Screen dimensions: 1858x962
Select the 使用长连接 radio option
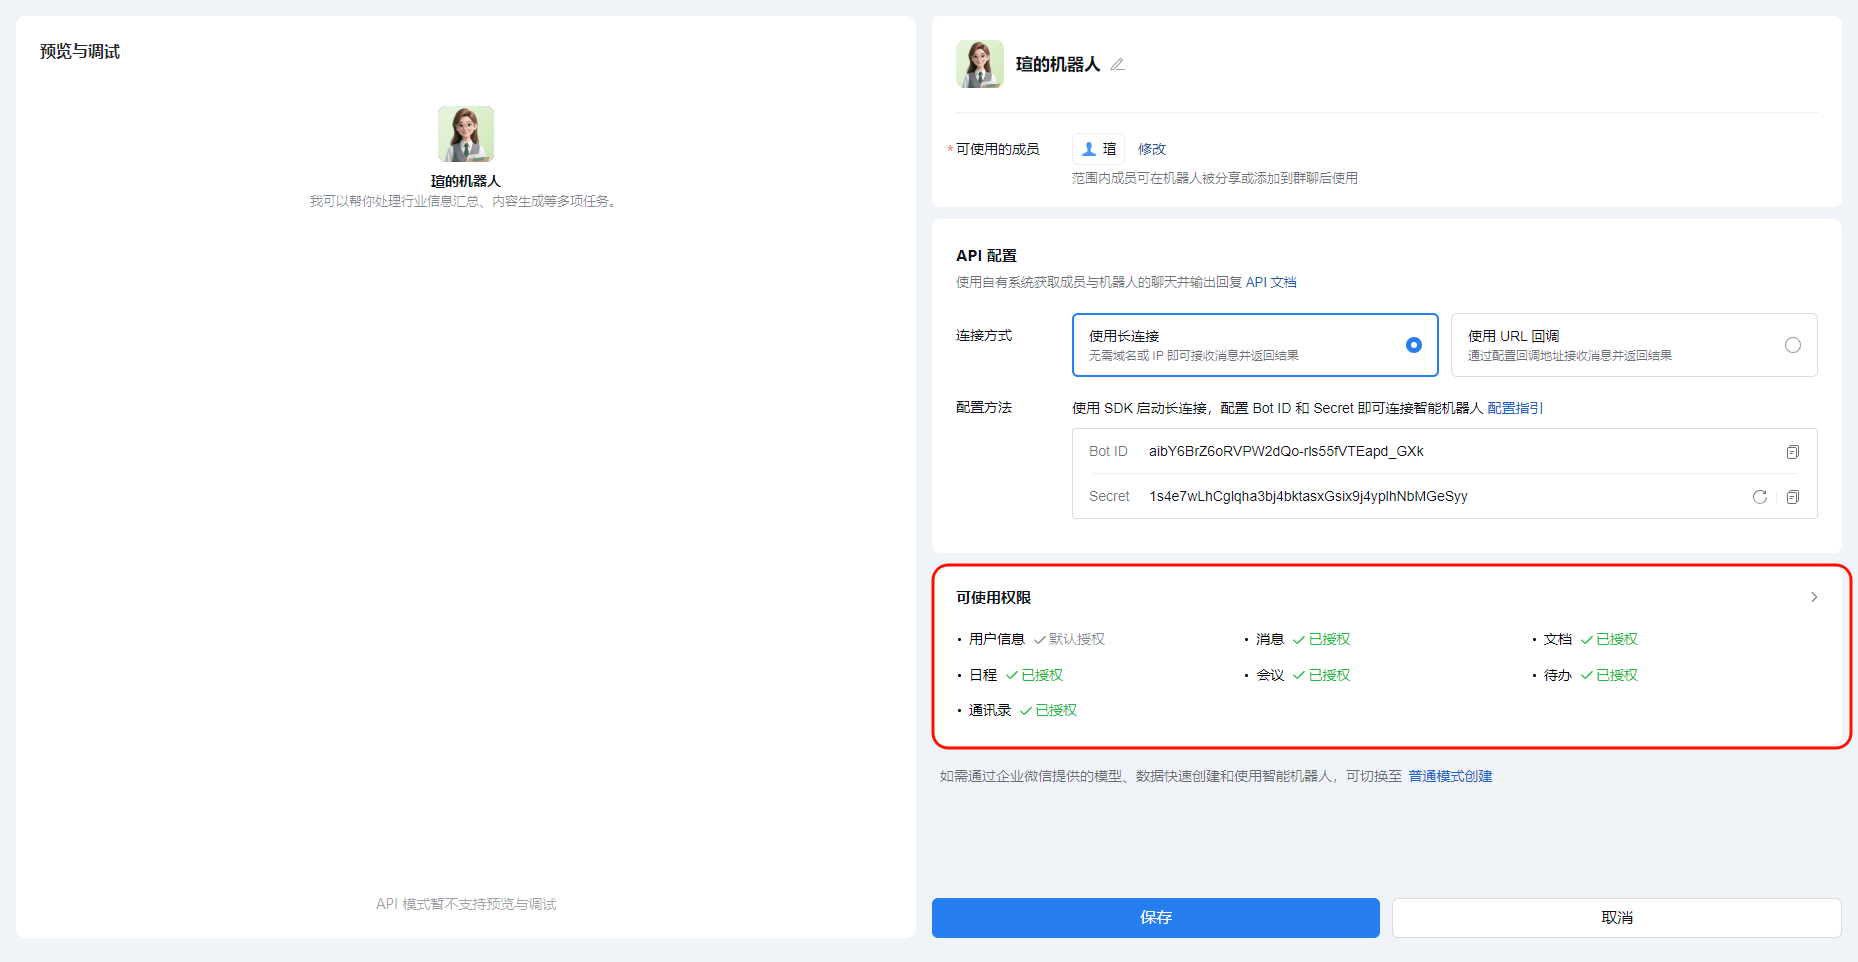tap(1255, 345)
